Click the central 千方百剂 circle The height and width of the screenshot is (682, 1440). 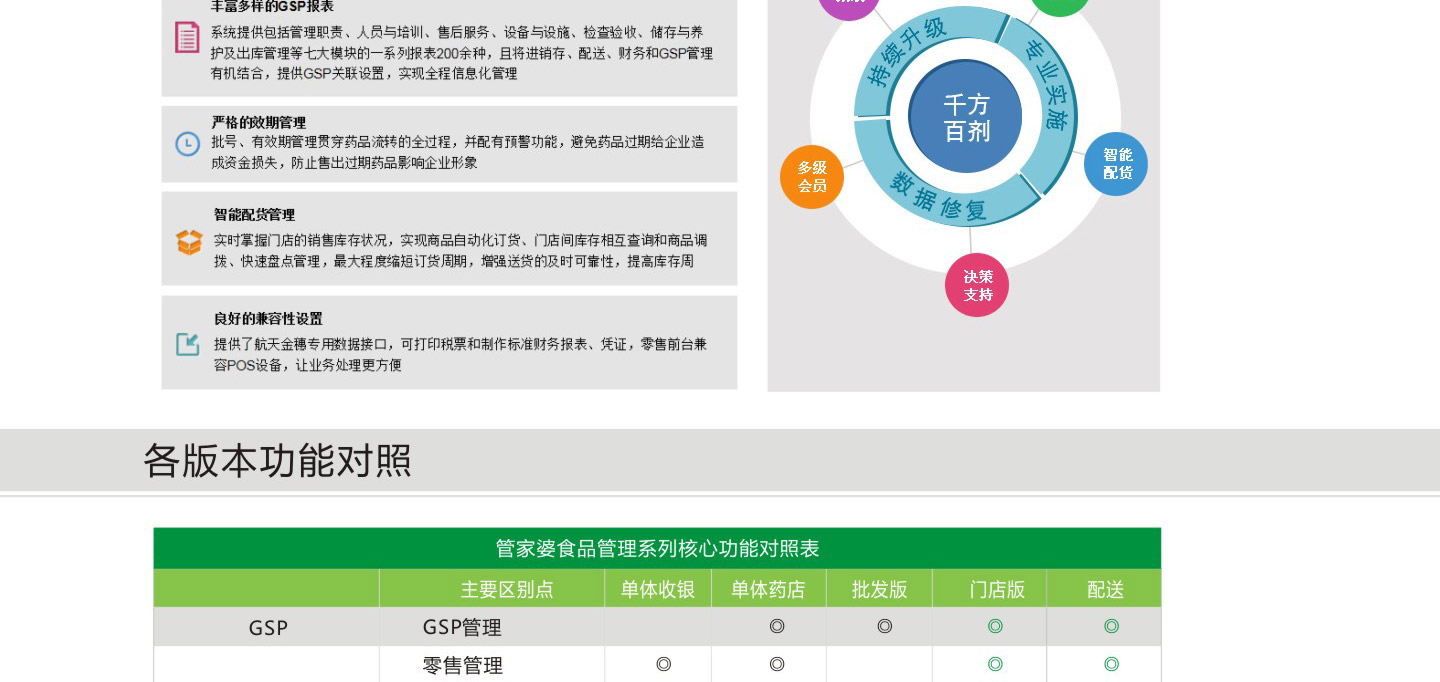click(x=965, y=117)
